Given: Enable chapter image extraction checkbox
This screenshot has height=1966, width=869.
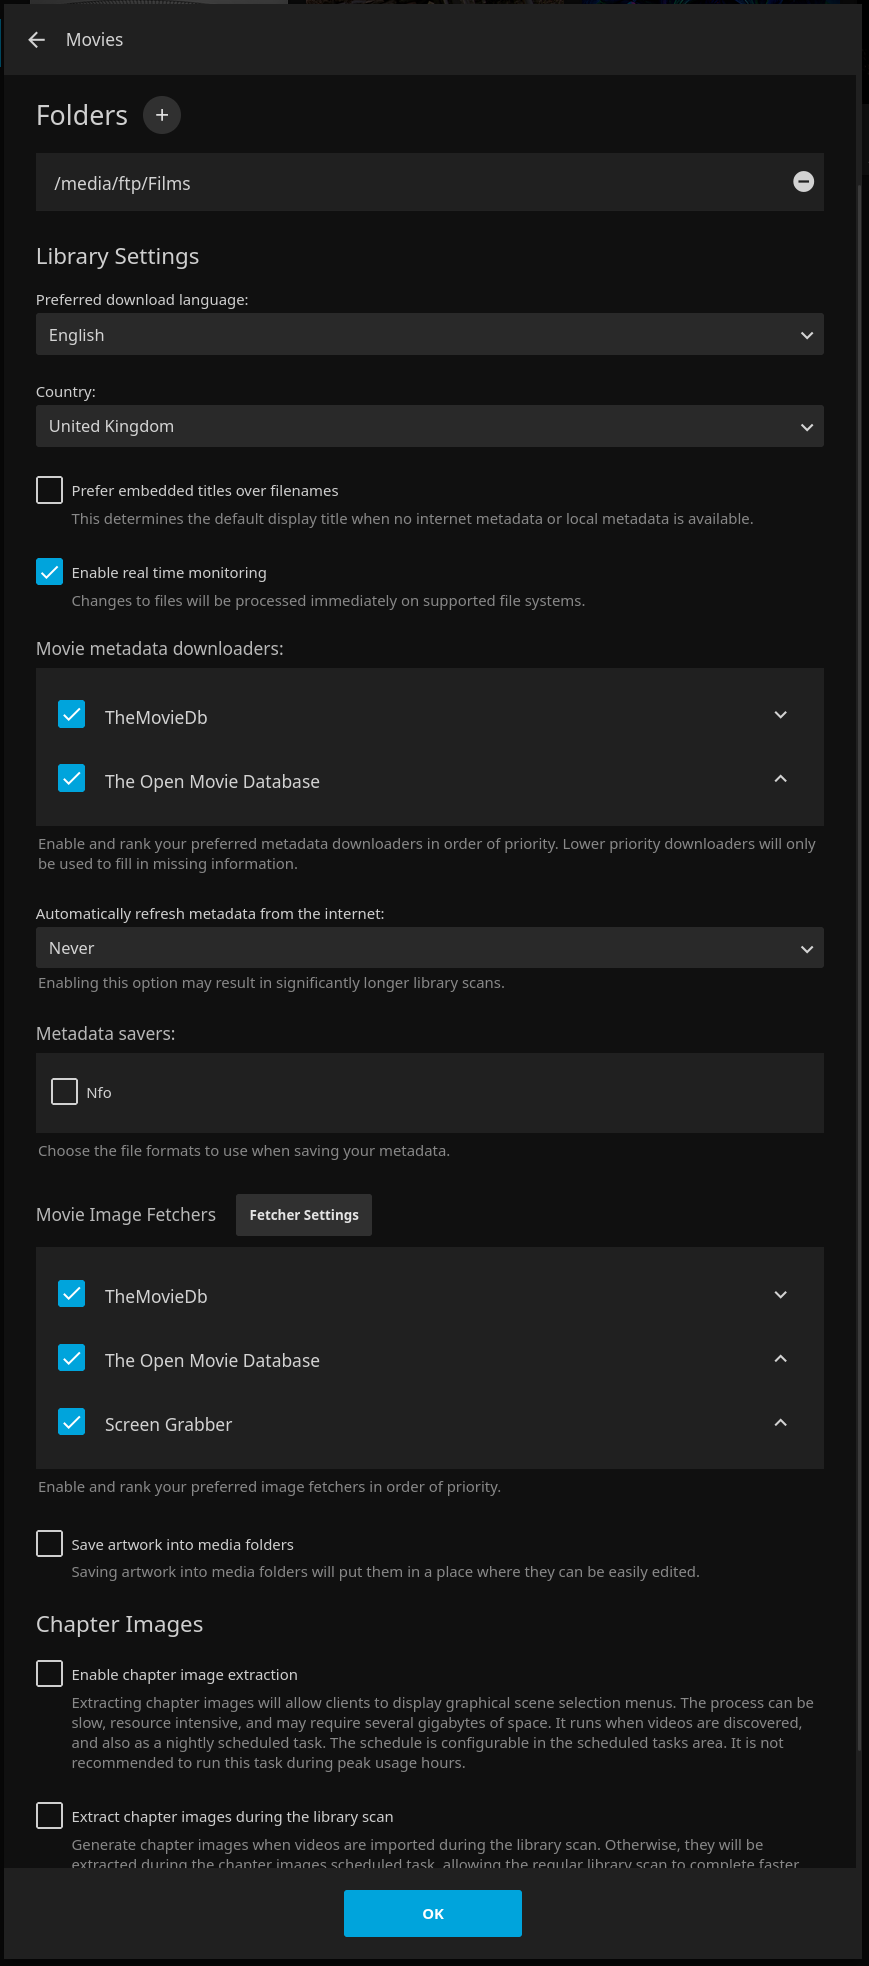Looking at the screenshot, I should pyautogui.click(x=49, y=1674).
